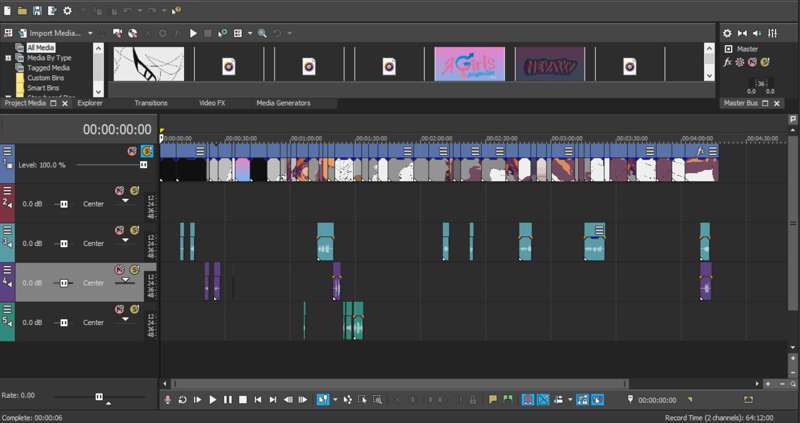Mute audio track 4
Image resolution: width=800 pixels, height=423 pixels.
[x=119, y=269]
